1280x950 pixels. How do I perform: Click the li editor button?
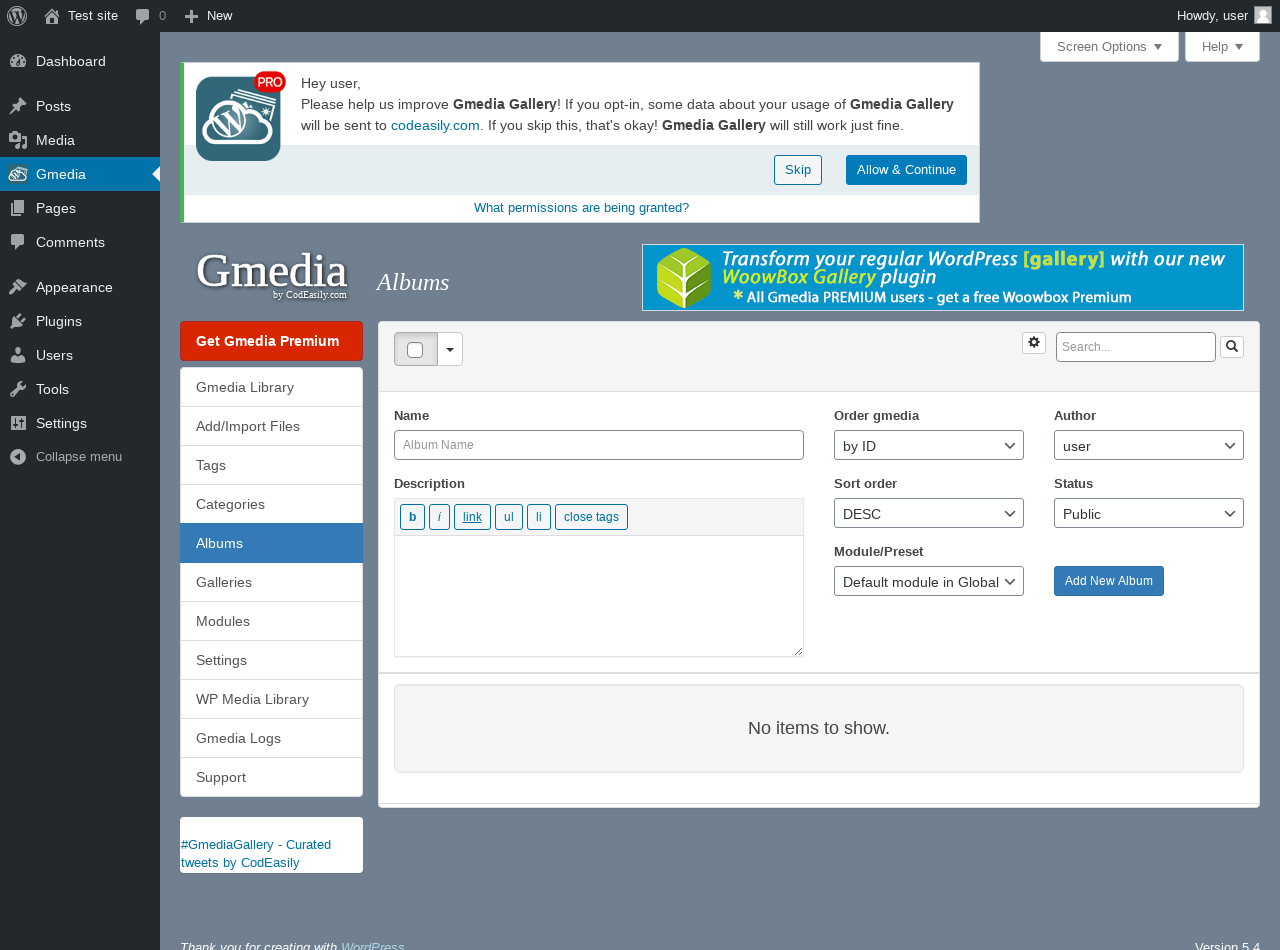539,517
